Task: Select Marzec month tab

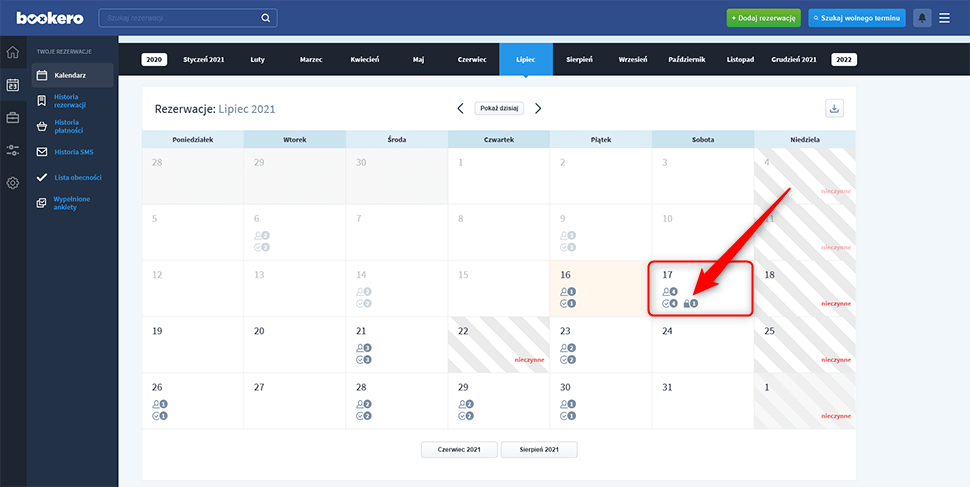Action: click(x=311, y=60)
